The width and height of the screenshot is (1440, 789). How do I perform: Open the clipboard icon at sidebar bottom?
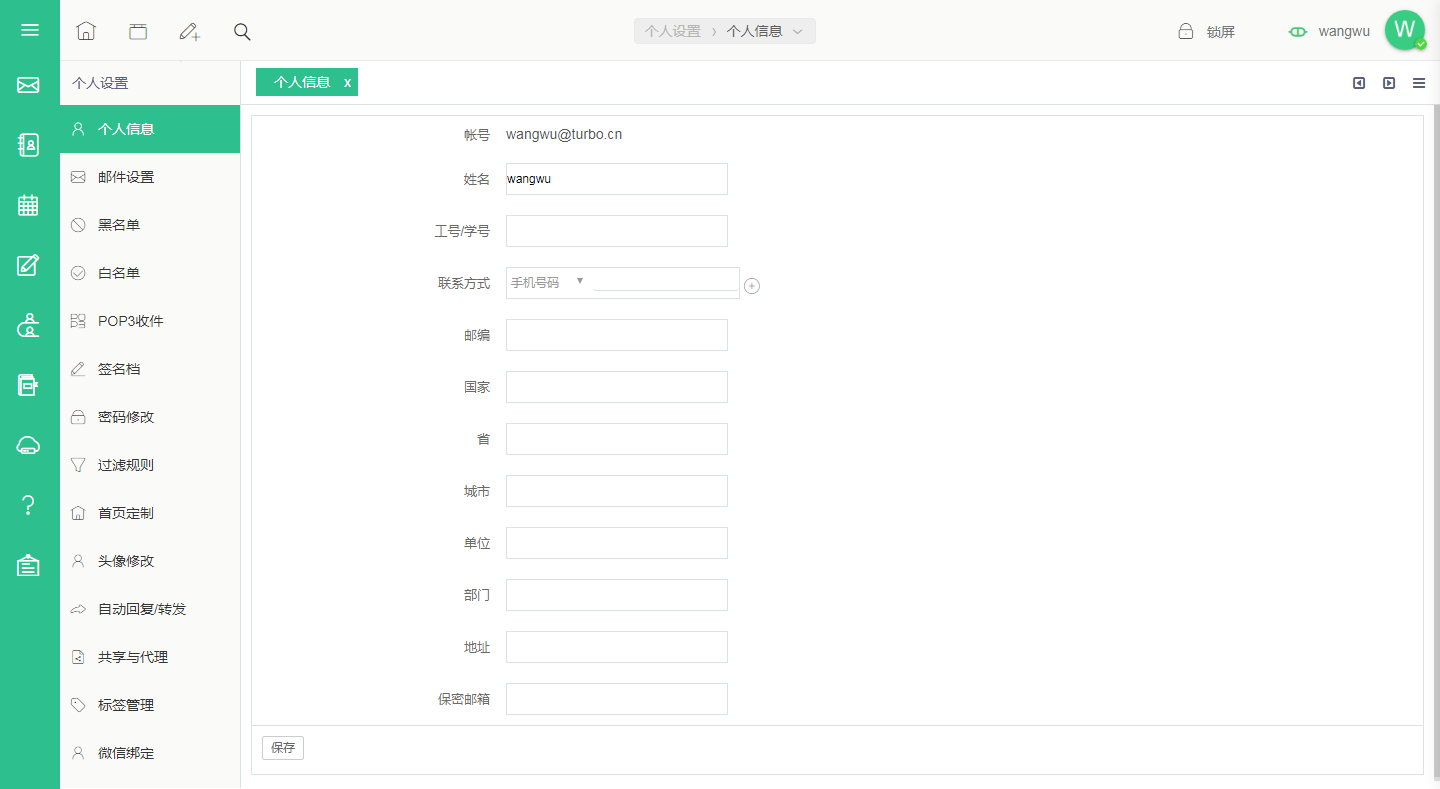[x=28, y=565]
